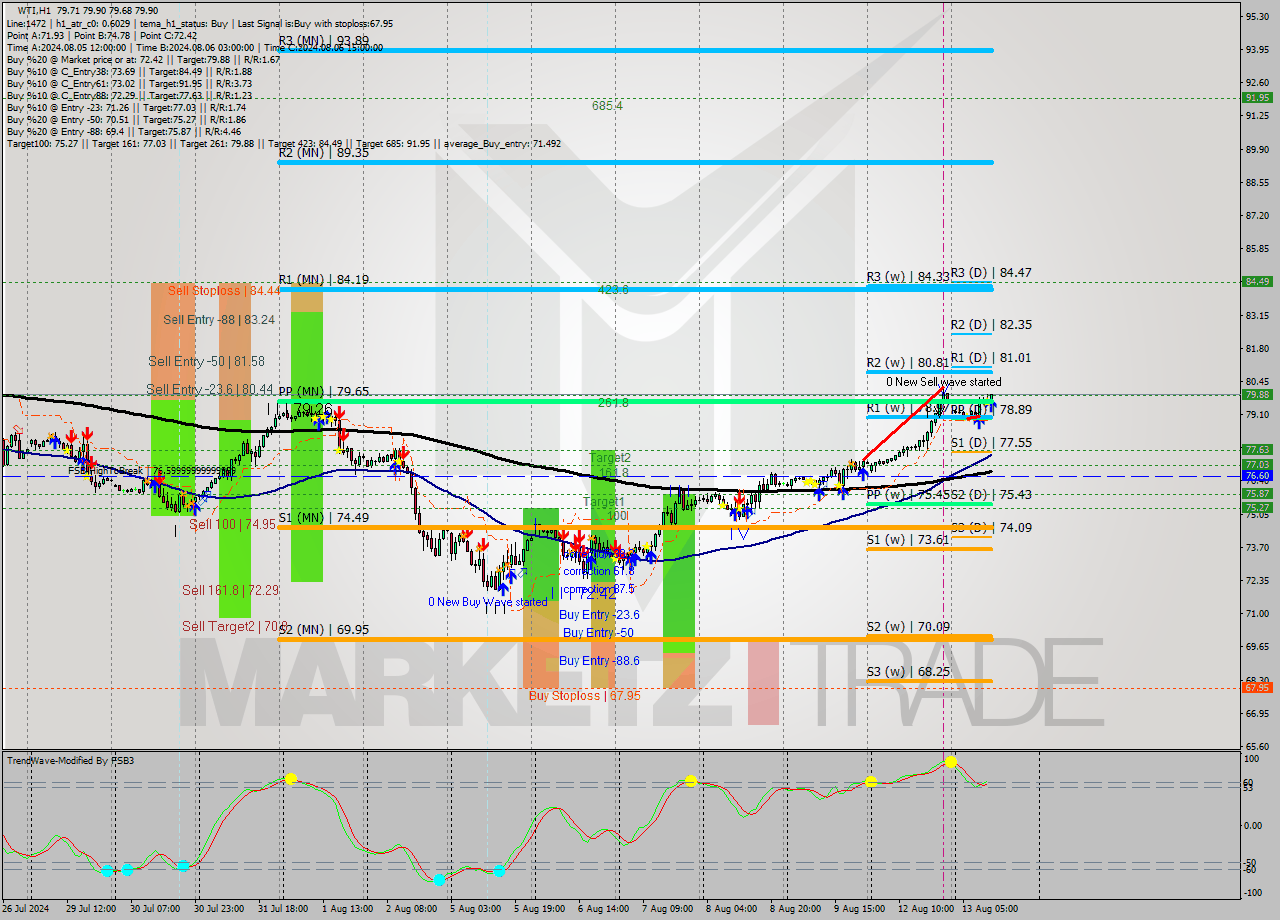Click the oscillator yellow peak dot near 12 Aug
Image resolution: width=1280 pixels, height=920 pixels.
tap(951, 762)
